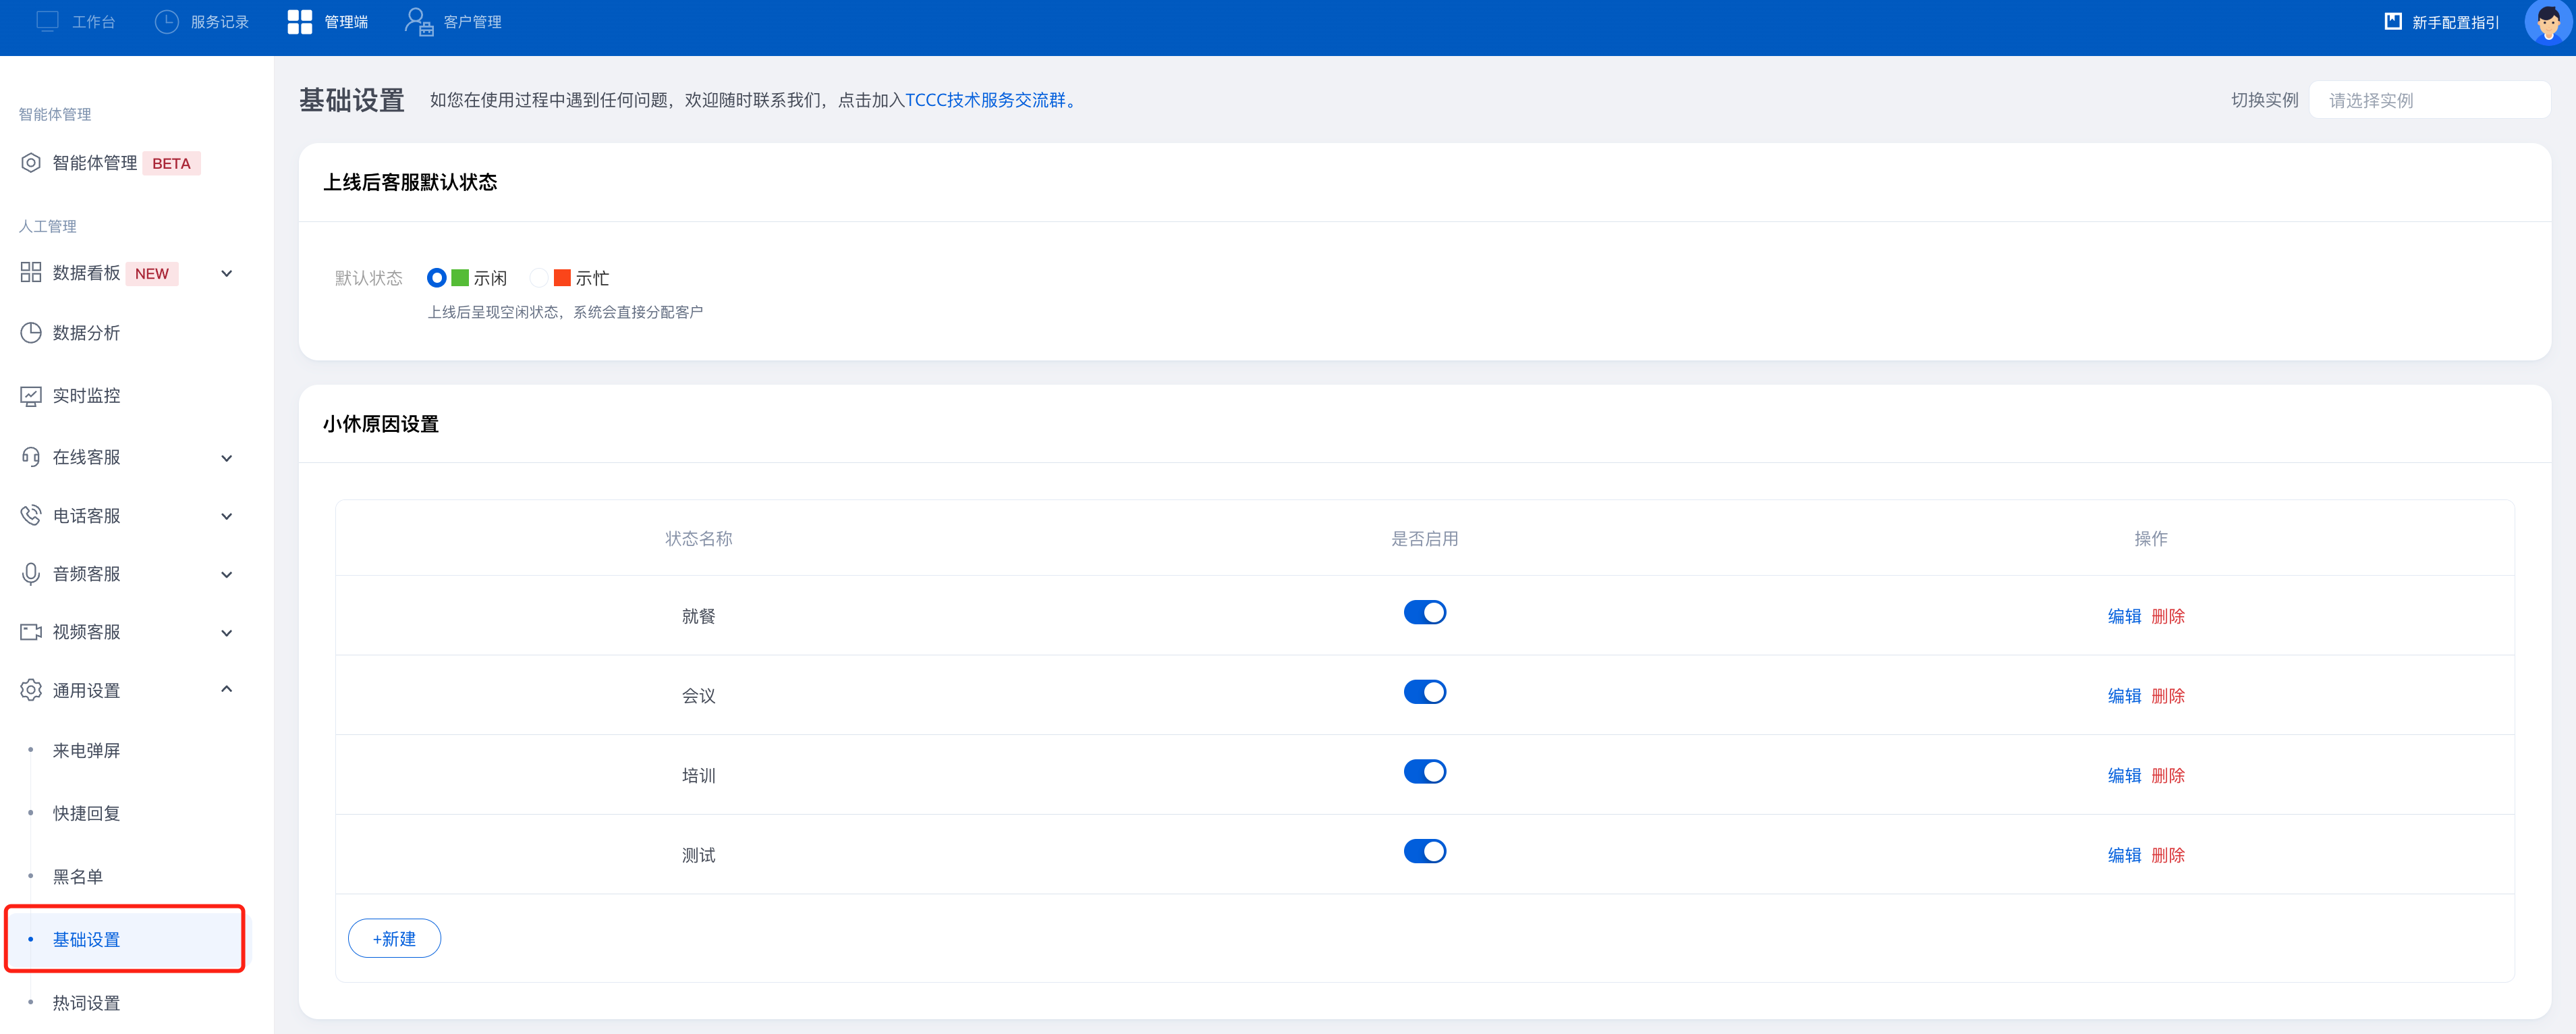Toggle the 就餐 enable switch
2576x1034 pixels.
(1424, 612)
